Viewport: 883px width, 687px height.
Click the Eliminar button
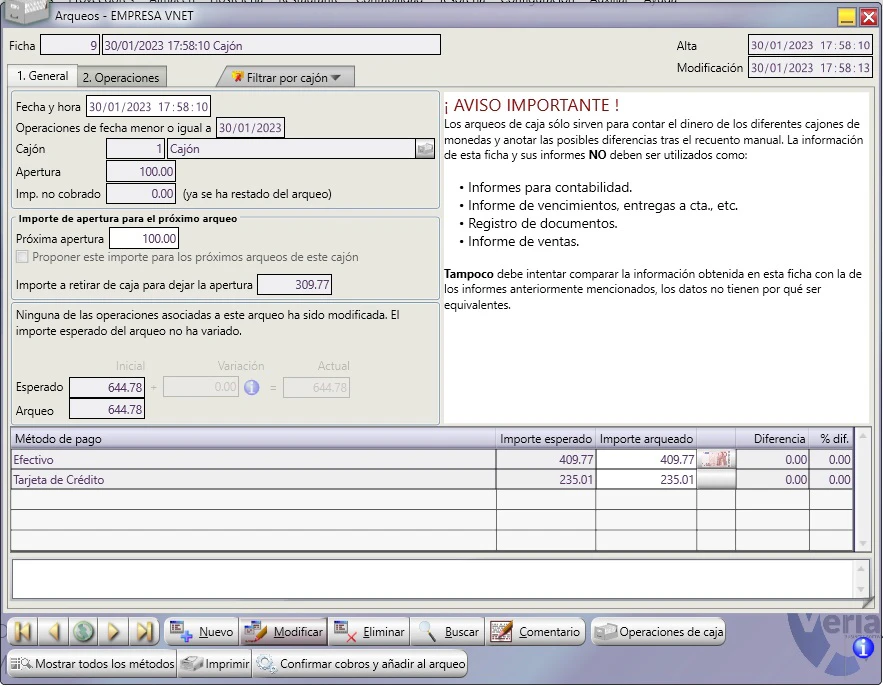[369, 632]
